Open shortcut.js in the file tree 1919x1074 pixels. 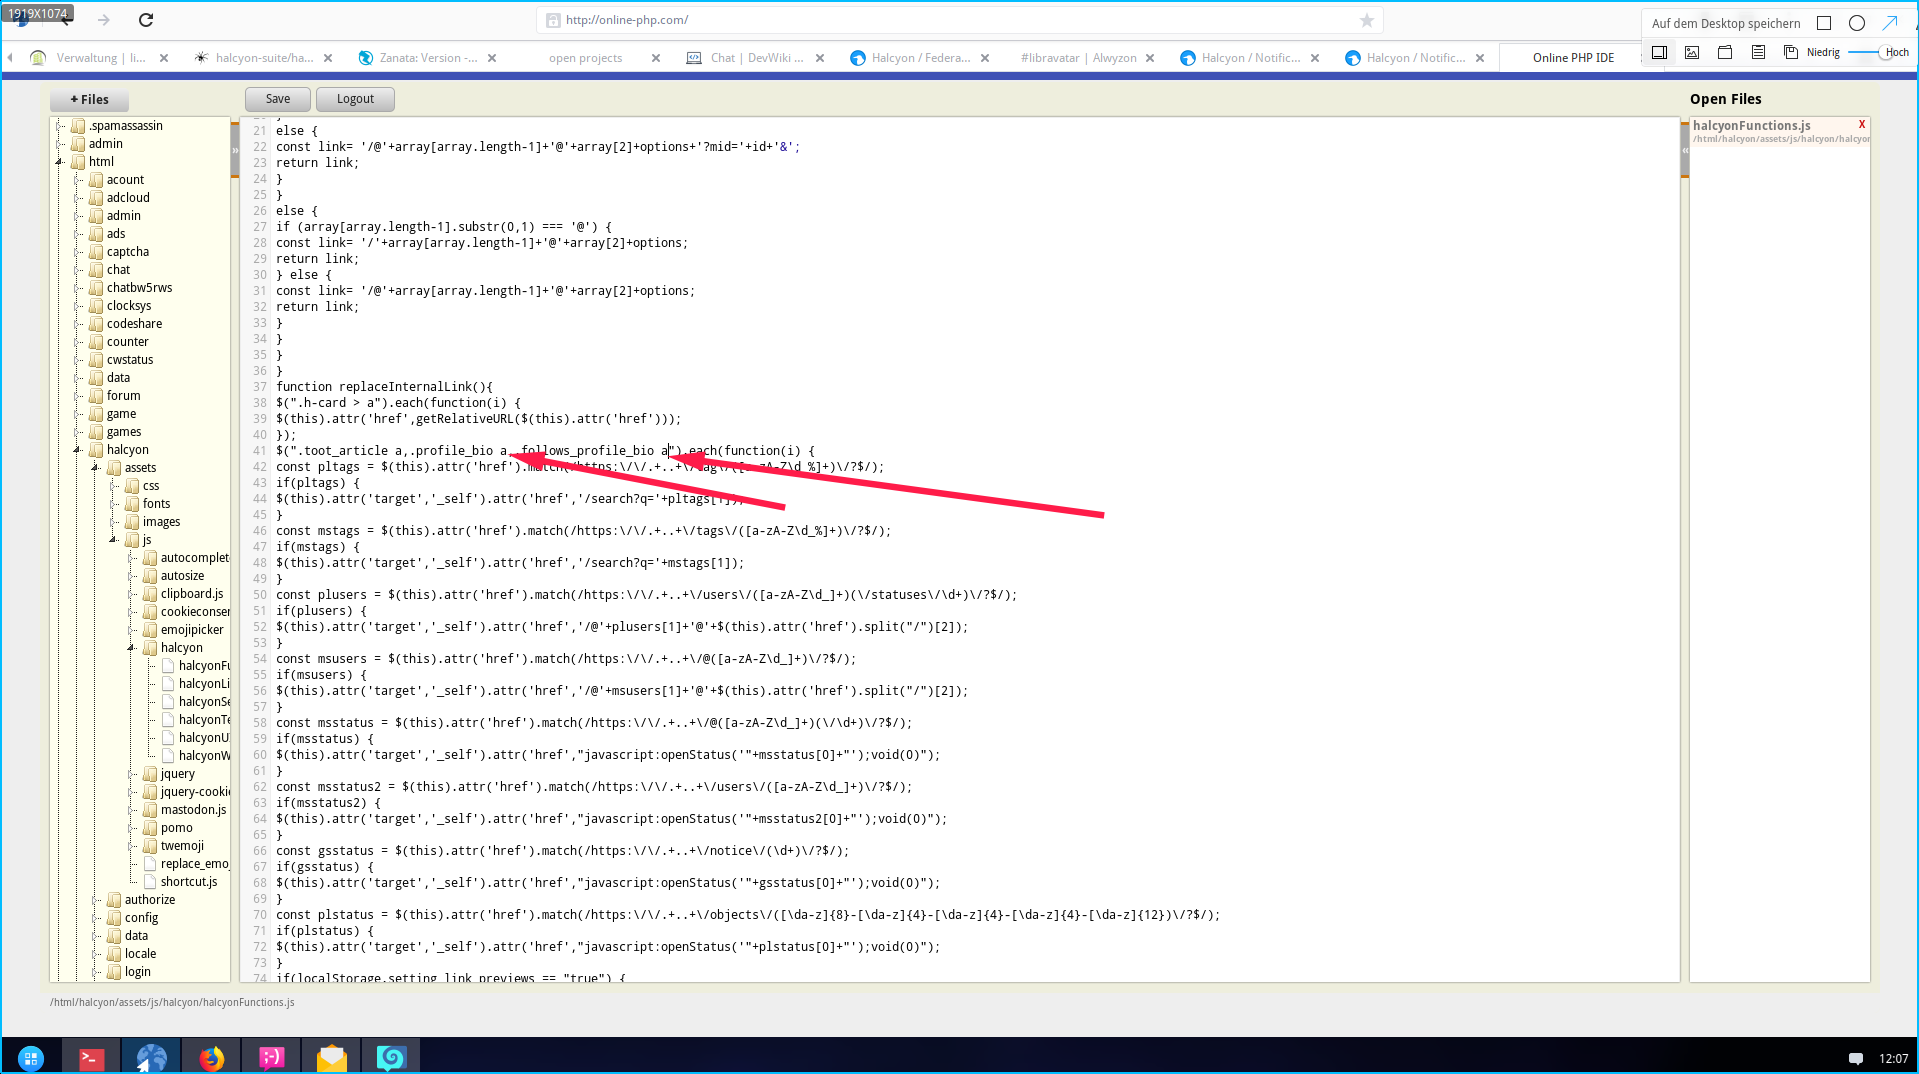point(188,882)
